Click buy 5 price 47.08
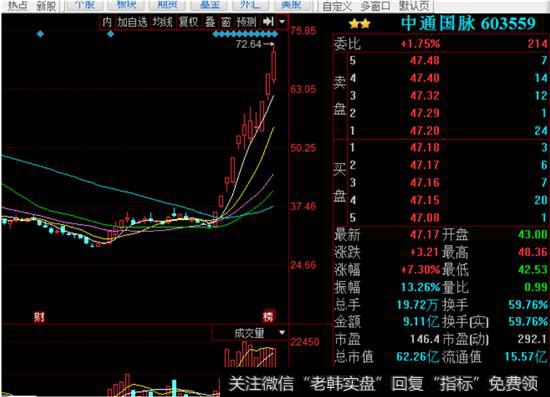This screenshot has height=397, width=550. pos(424,218)
